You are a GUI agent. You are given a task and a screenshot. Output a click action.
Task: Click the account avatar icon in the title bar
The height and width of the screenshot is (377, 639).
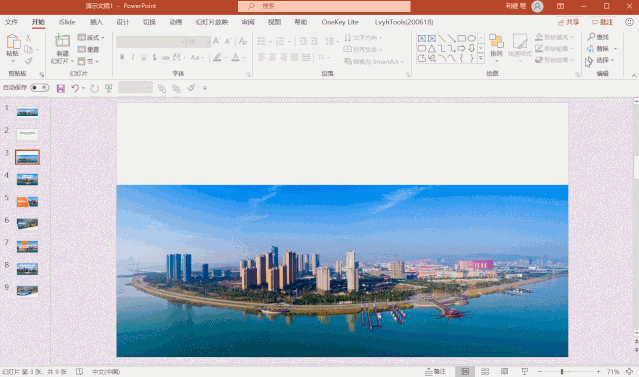pyautogui.click(x=538, y=6)
